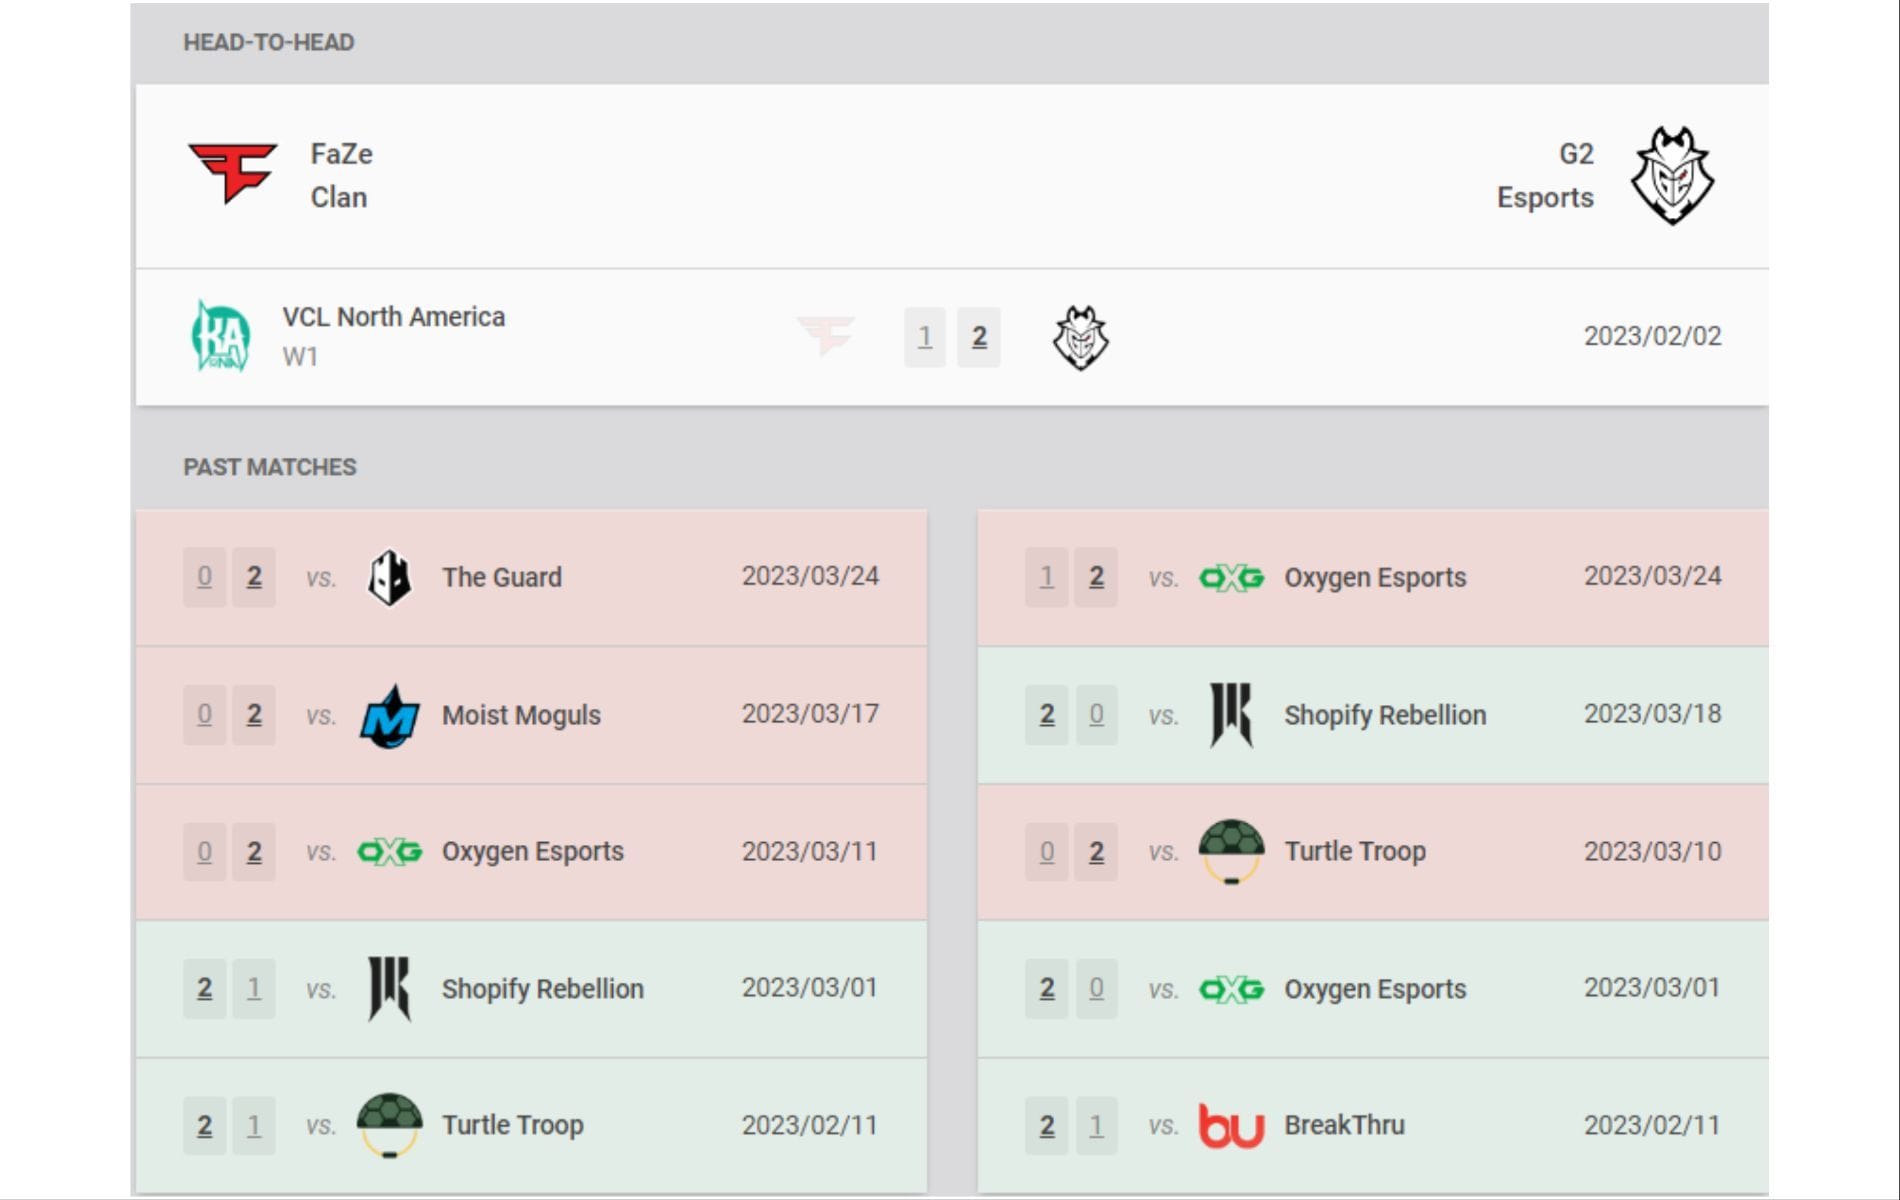The width and height of the screenshot is (1900, 1200).
Task: Click Oxygen Esports logo dated 2023/03/11
Action: pos(389,852)
